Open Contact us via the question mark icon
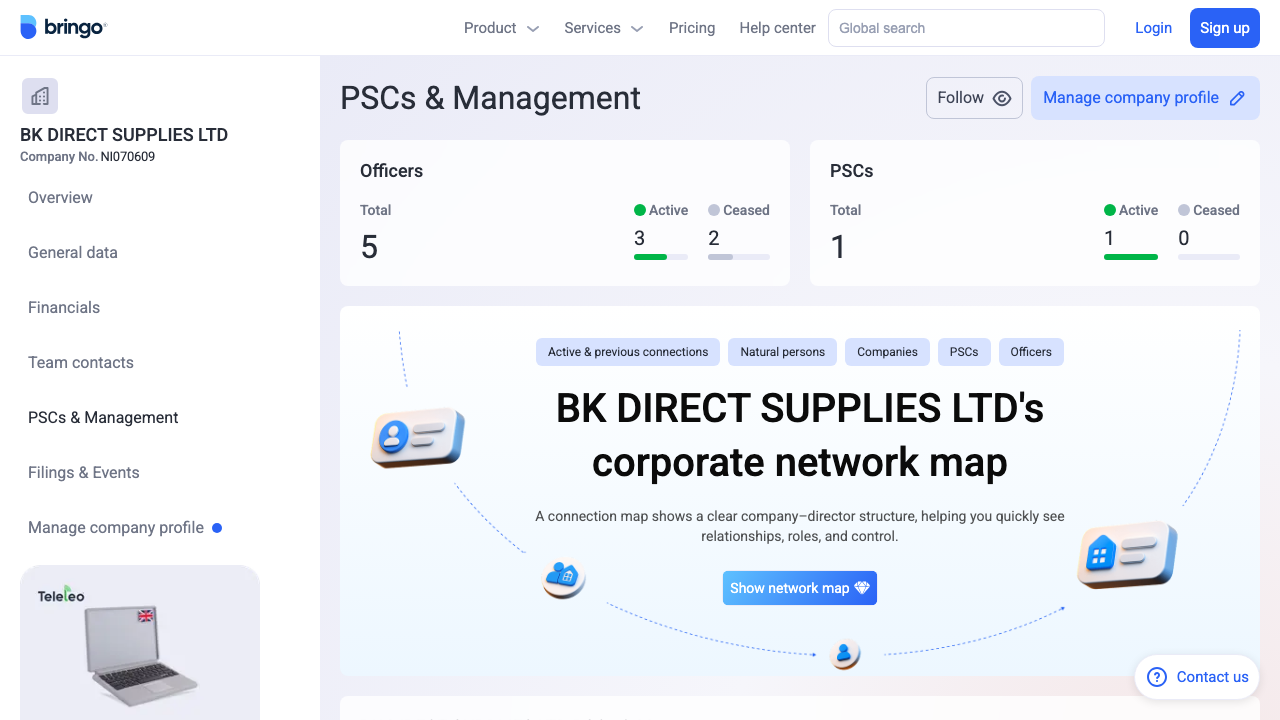The image size is (1280, 720). coord(1157,677)
